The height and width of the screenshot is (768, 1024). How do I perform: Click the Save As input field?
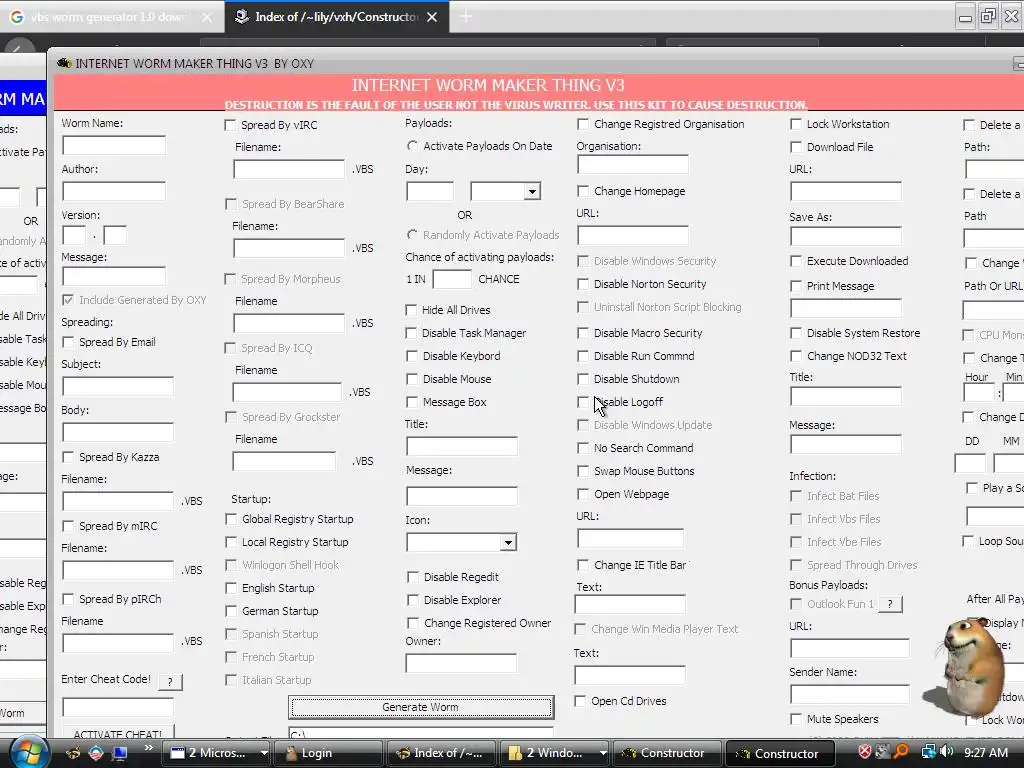[x=846, y=236]
